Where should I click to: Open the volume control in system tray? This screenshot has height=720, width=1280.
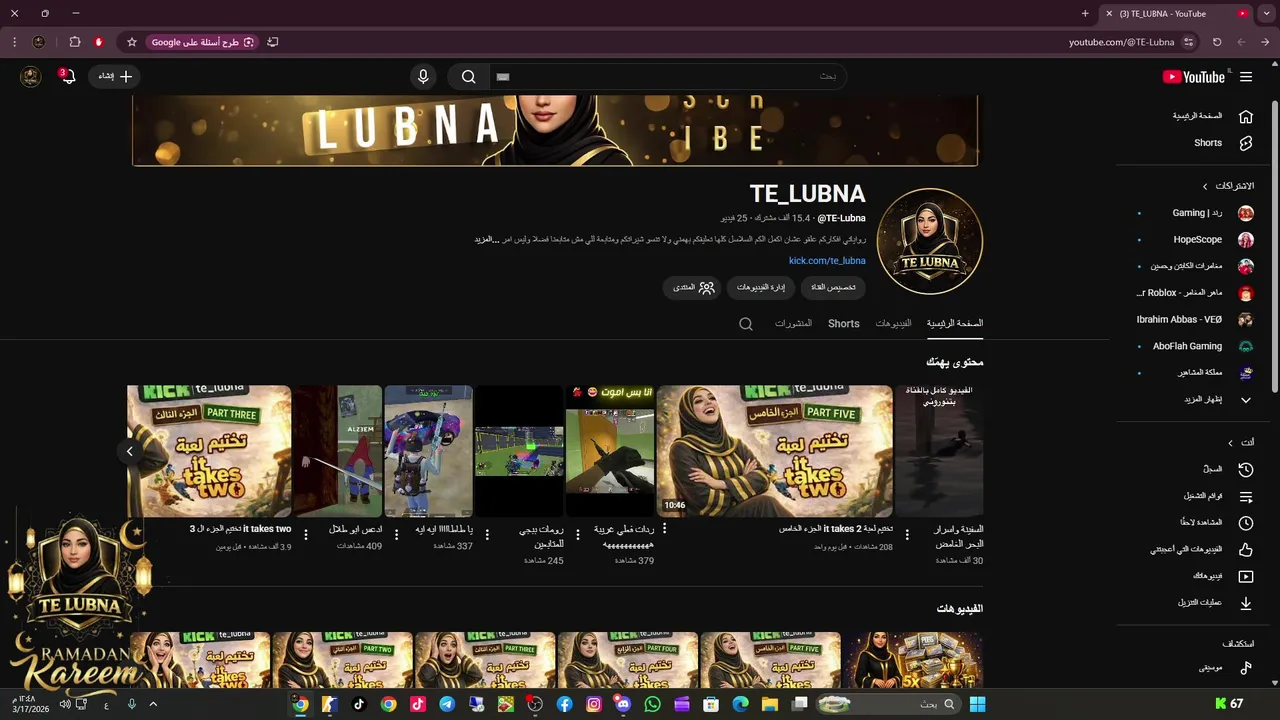[65, 705]
